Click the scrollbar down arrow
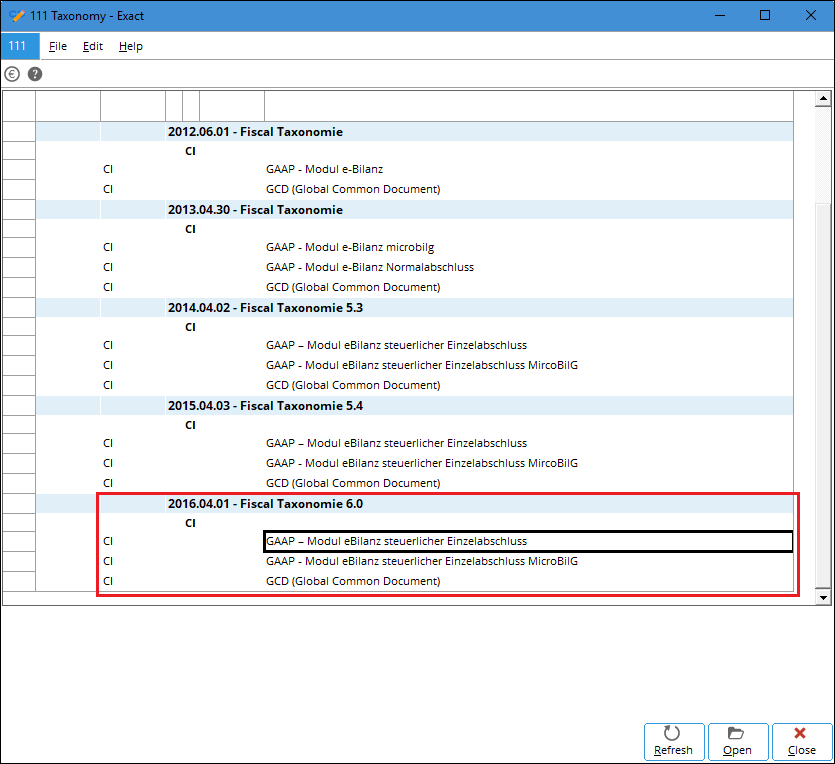The height and width of the screenshot is (764, 835). click(823, 597)
